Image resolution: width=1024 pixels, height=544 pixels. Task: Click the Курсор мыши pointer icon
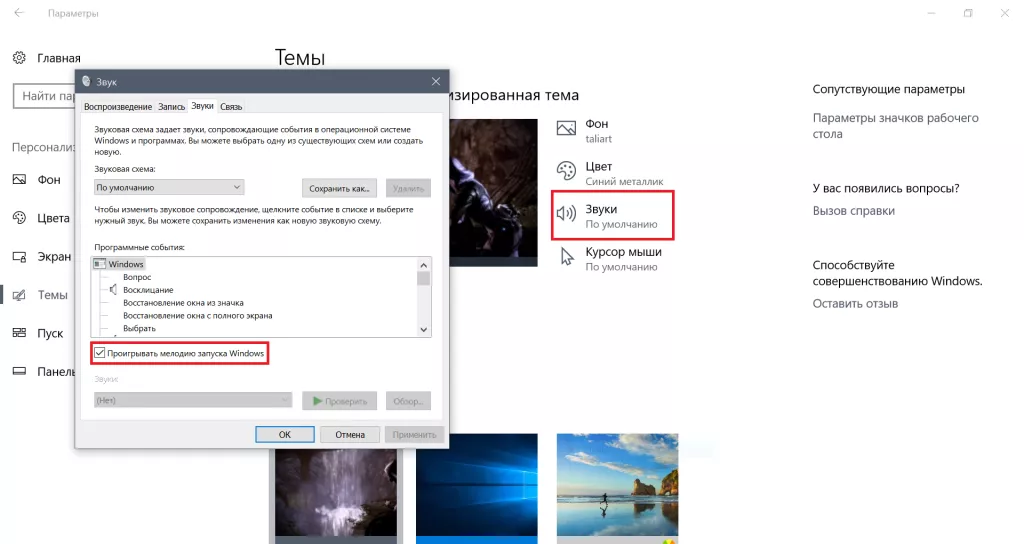pyautogui.click(x=567, y=257)
